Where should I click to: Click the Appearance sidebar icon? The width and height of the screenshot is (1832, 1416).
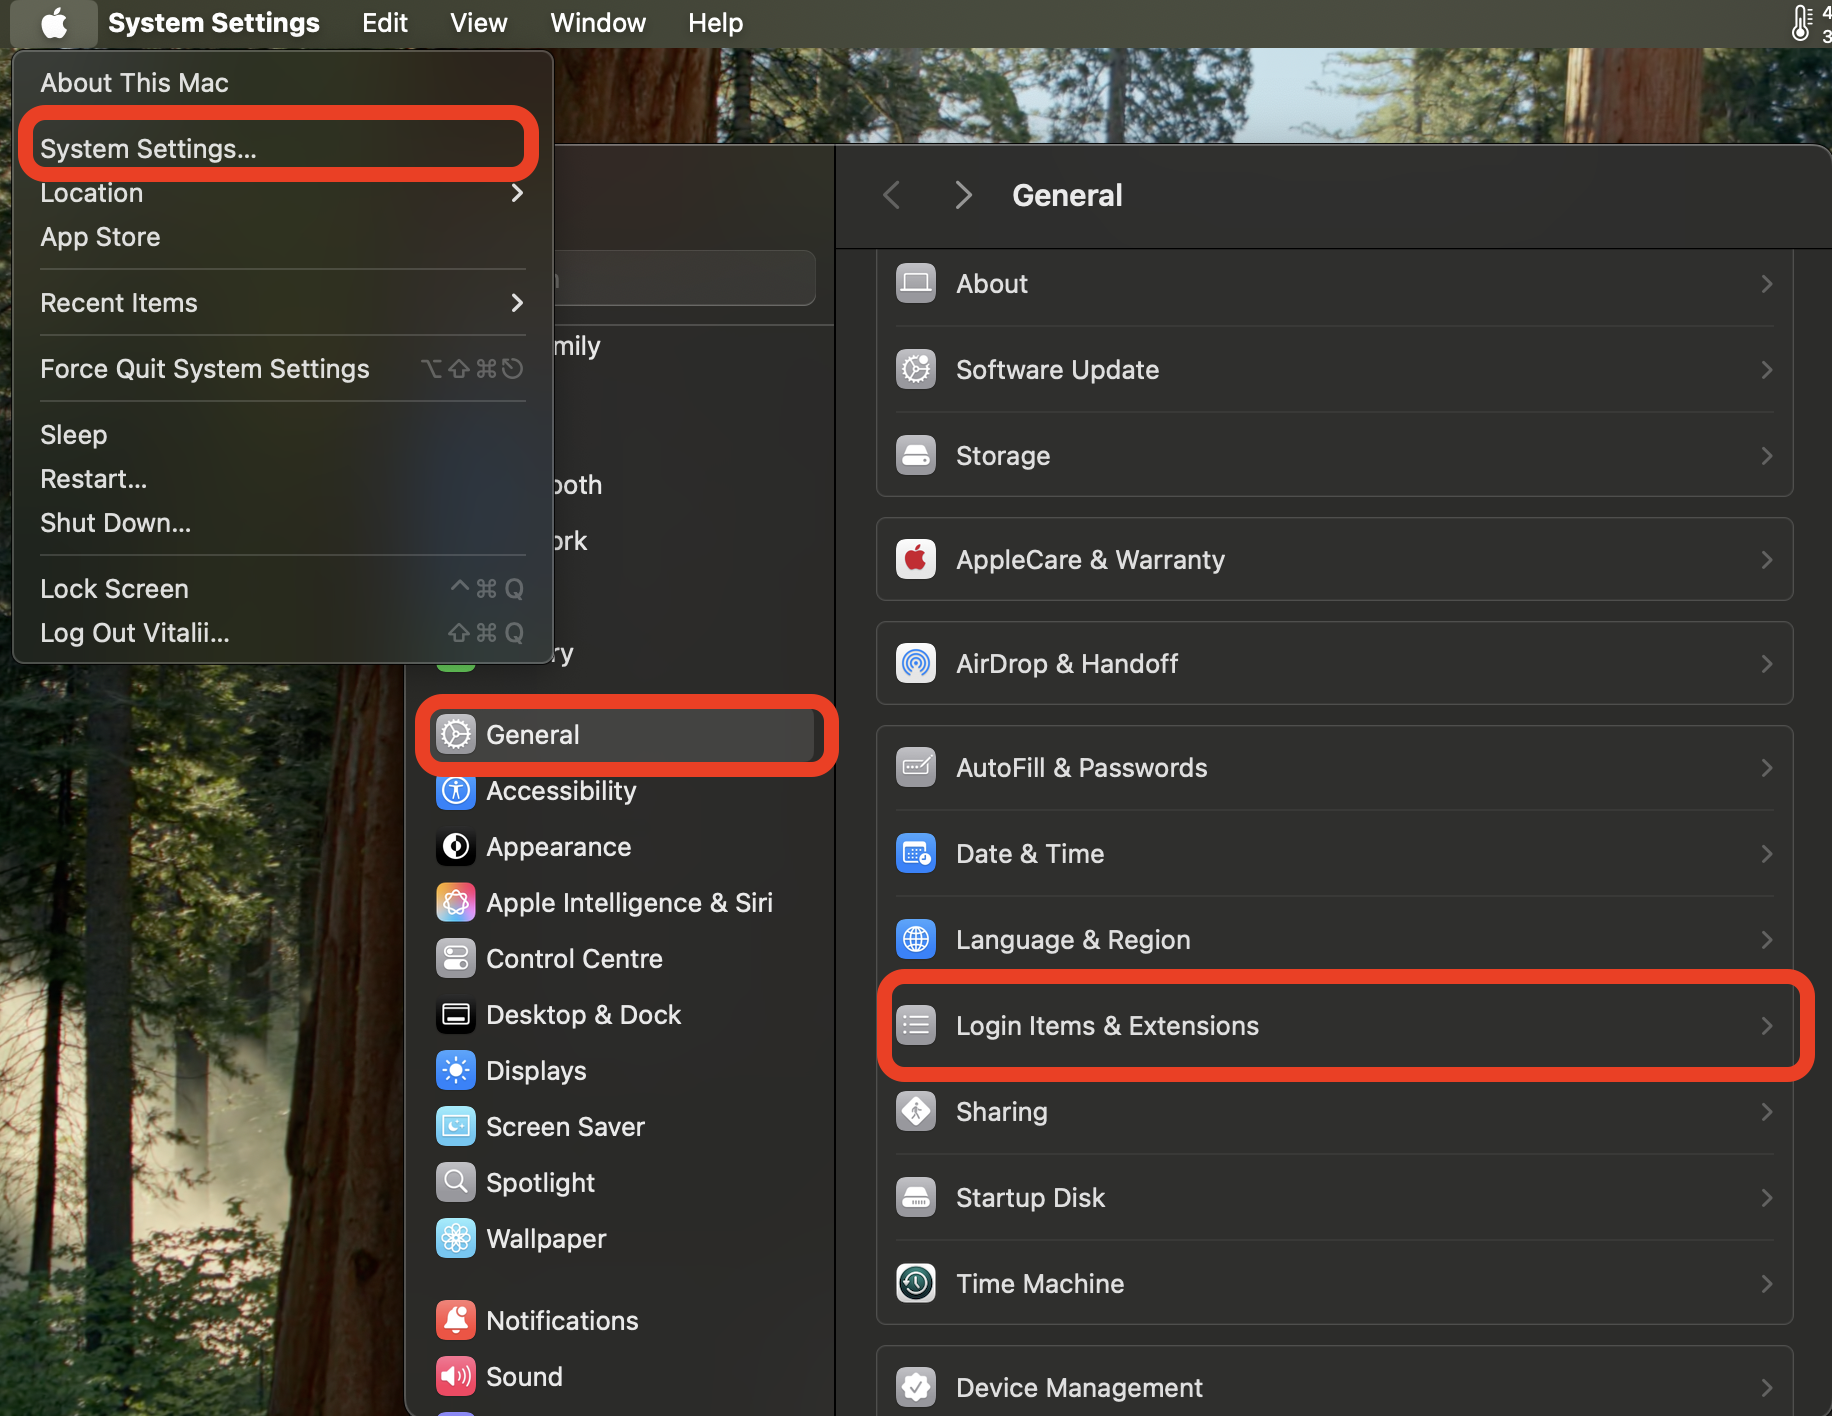[456, 846]
